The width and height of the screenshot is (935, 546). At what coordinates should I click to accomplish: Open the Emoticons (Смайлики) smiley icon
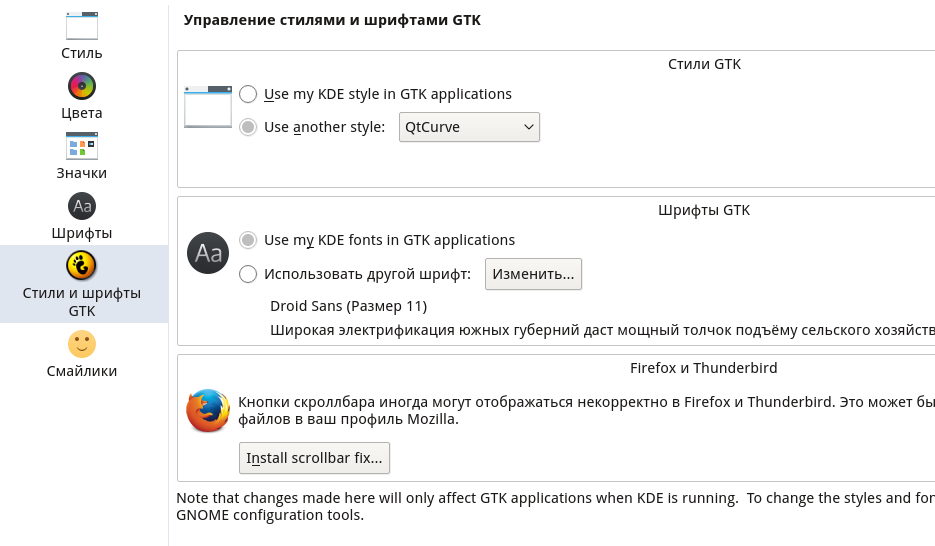coord(82,344)
